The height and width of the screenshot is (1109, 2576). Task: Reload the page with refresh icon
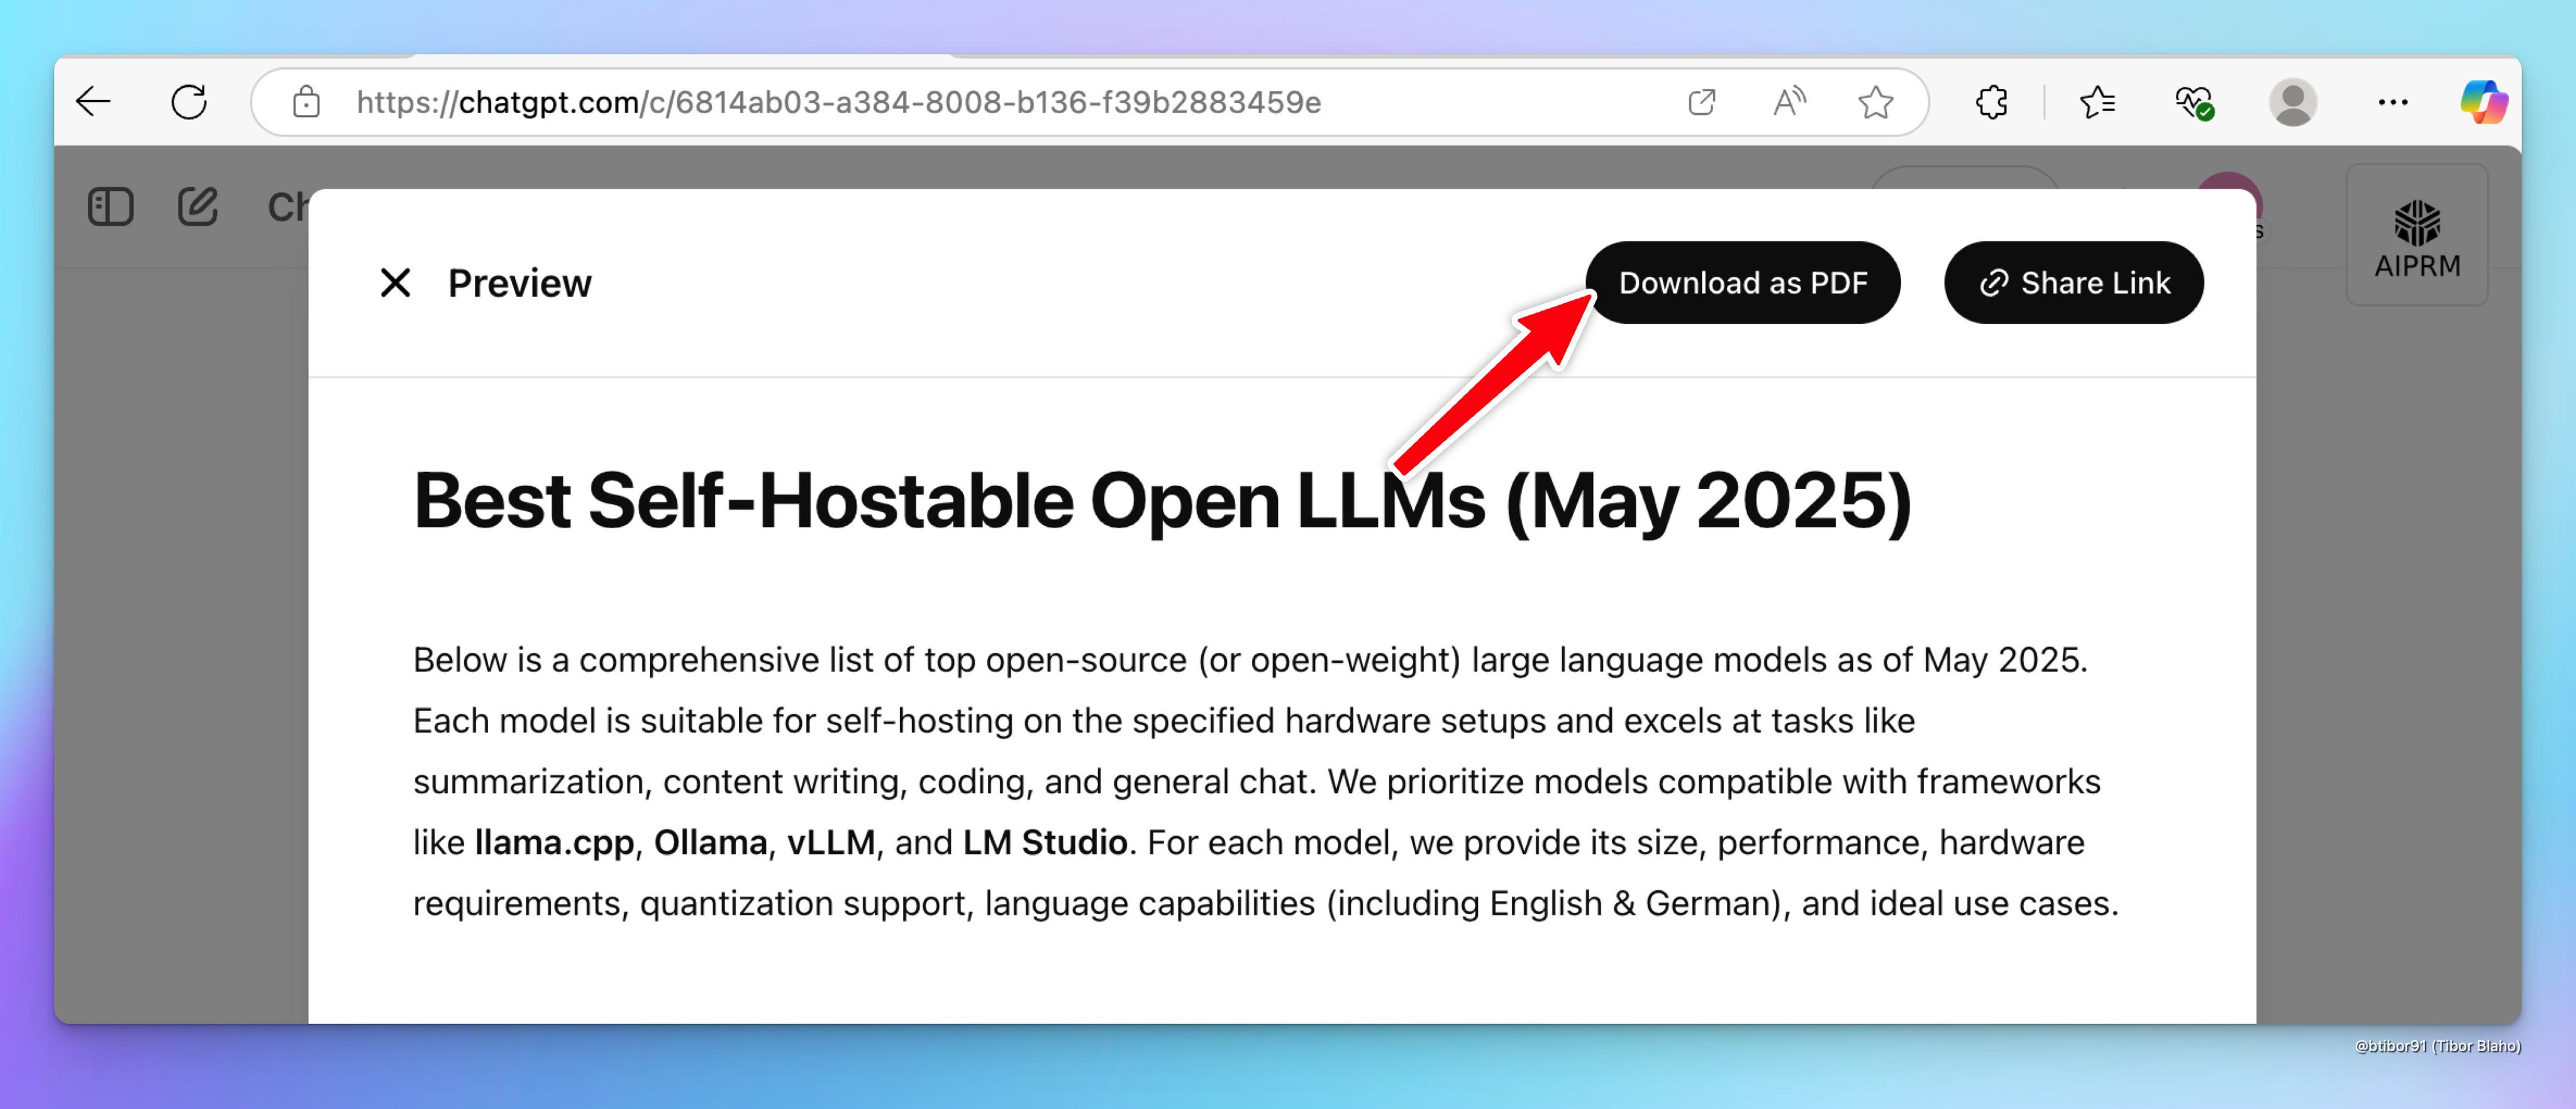pos(189,102)
